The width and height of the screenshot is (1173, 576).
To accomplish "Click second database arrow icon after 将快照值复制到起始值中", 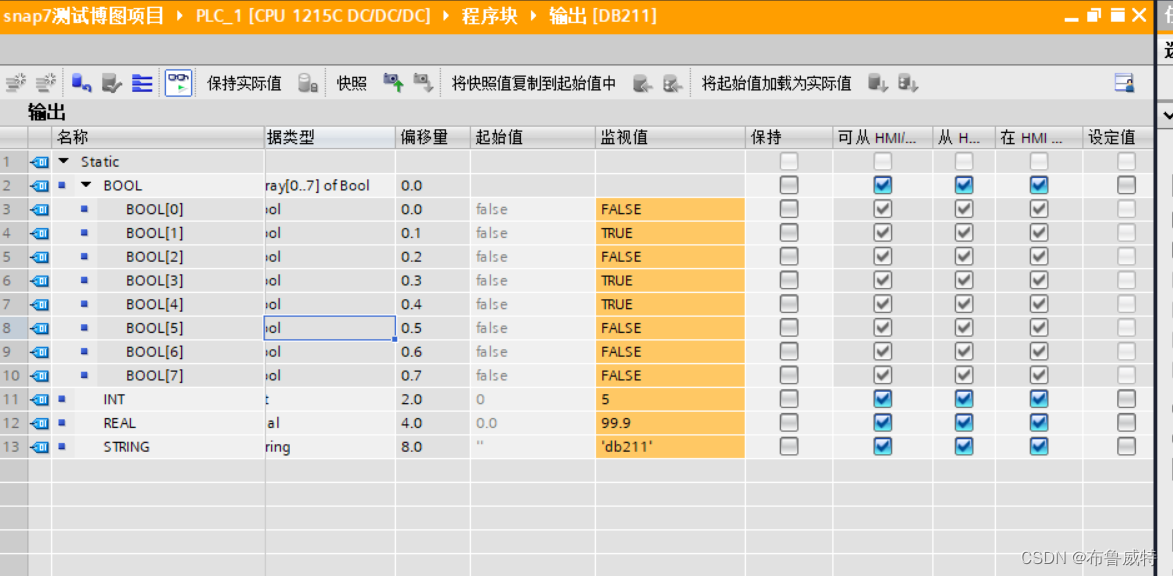I will 672,84.
